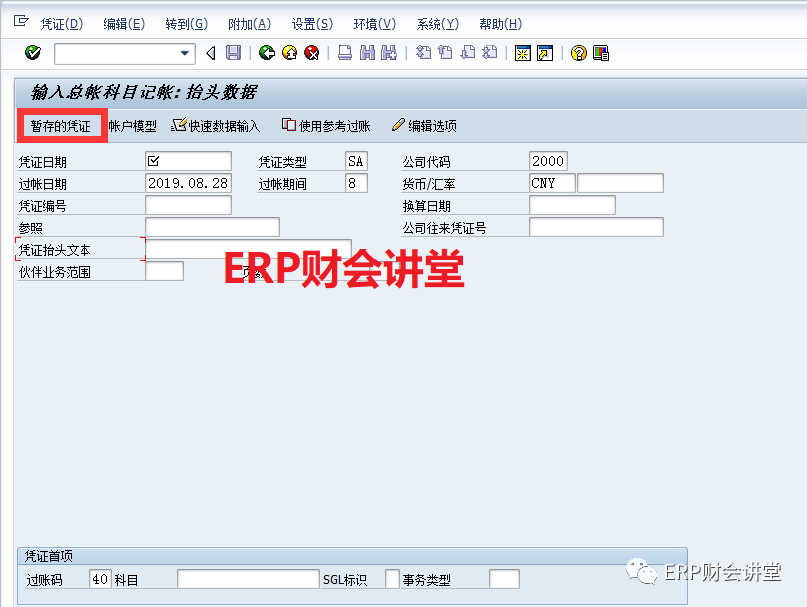807x607 pixels.
Task: Click the exchange rate field beside CNY
Action: click(x=620, y=183)
